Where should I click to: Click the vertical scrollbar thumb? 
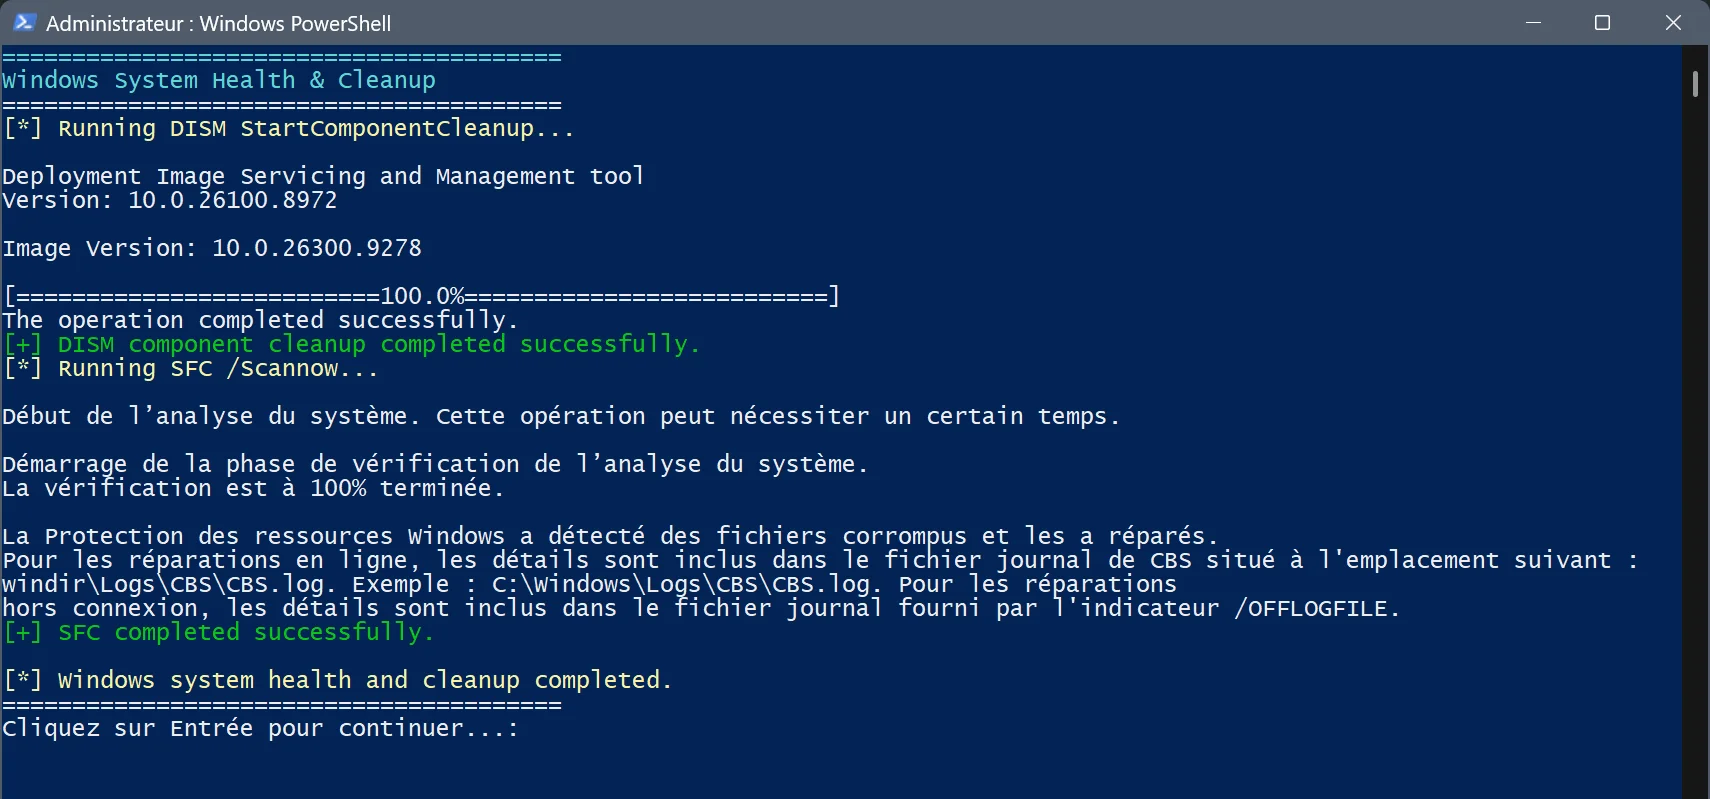[1695, 84]
